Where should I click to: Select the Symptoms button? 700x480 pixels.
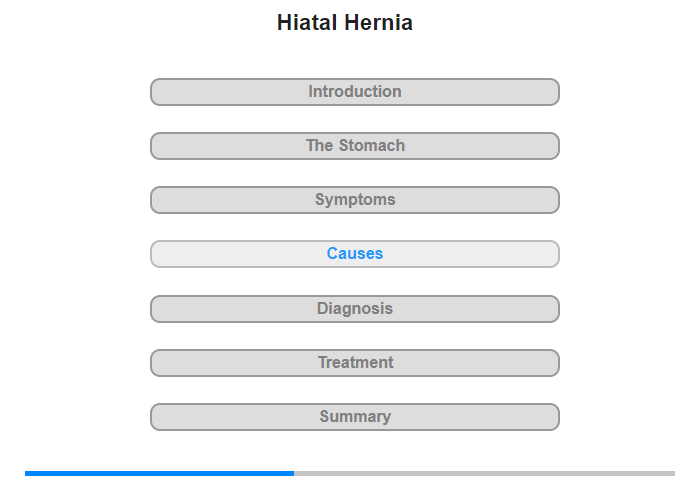pos(355,200)
